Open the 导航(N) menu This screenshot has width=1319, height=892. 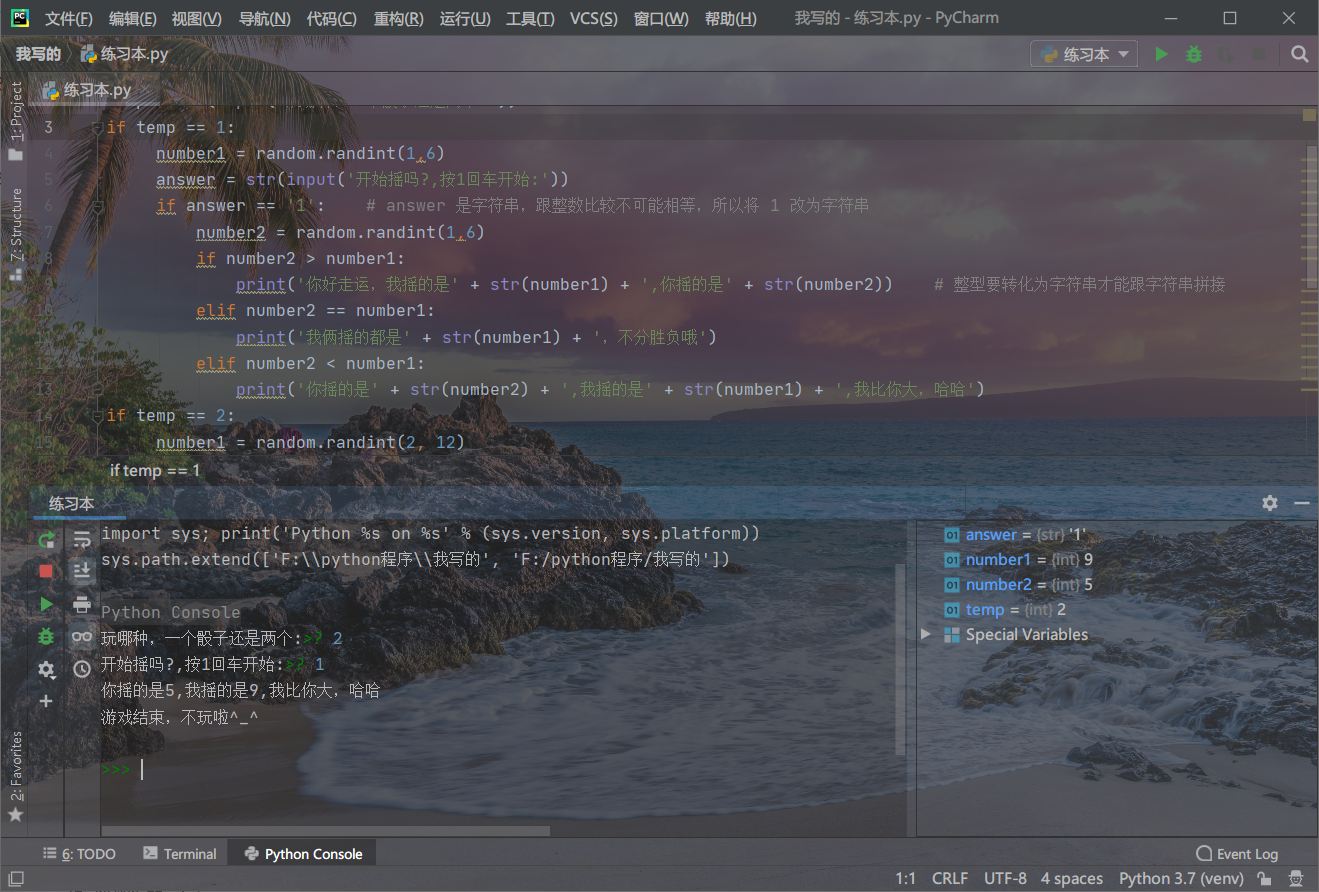click(265, 18)
